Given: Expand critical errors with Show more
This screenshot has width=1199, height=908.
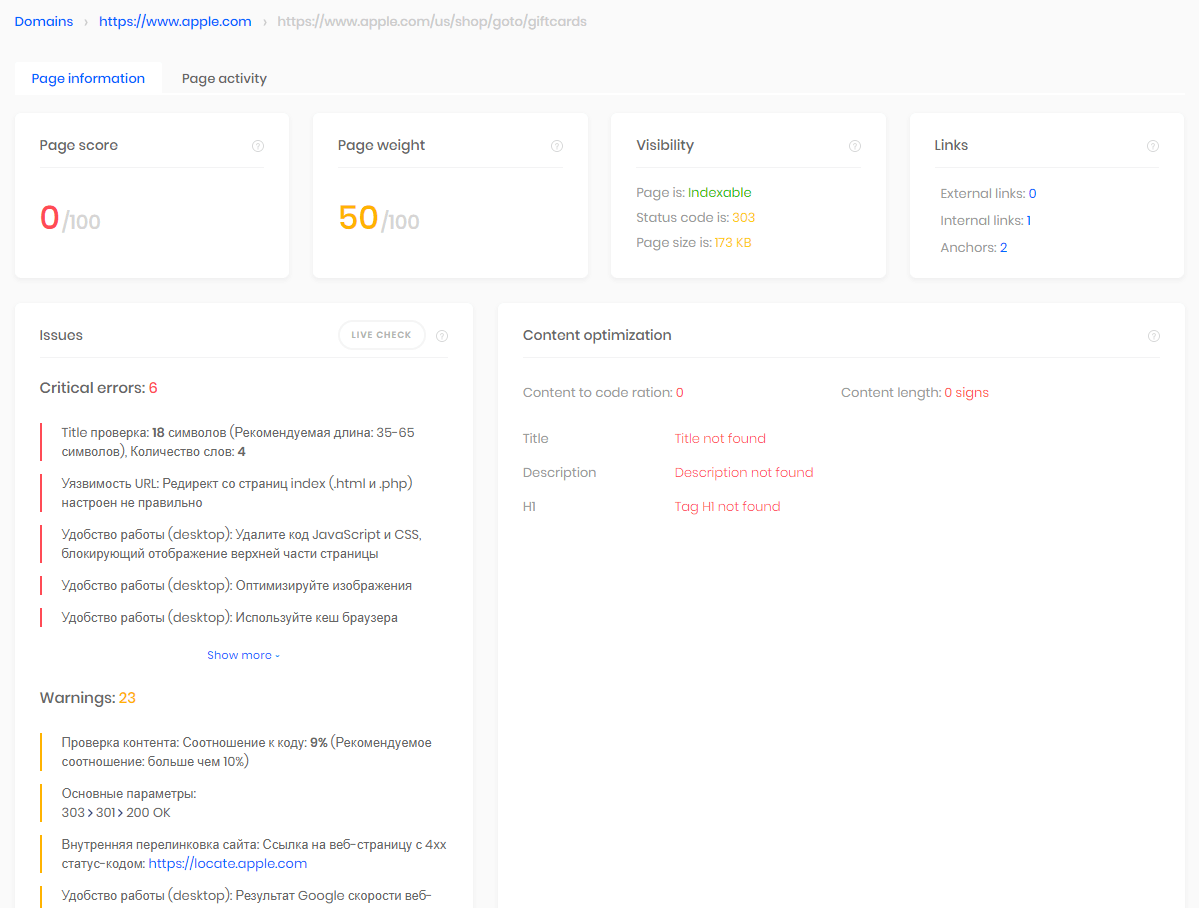Looking at the screenshot, I should (x=243, y=655).
